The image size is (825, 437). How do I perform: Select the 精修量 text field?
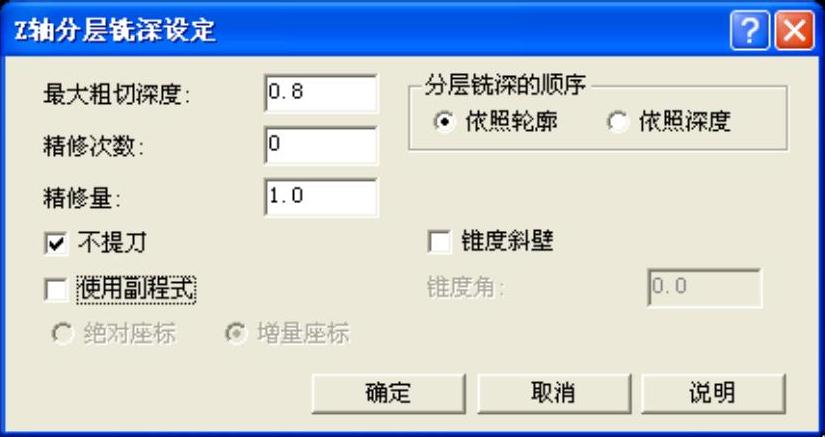click(x=320, y=198)
